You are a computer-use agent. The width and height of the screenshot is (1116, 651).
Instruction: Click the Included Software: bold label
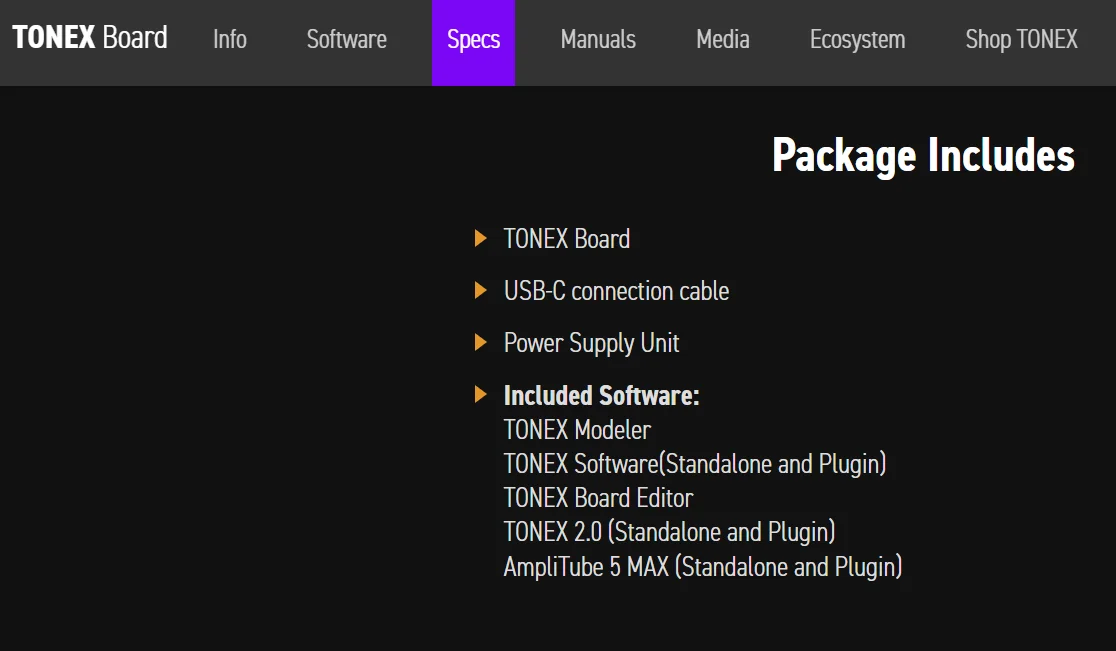601,396
